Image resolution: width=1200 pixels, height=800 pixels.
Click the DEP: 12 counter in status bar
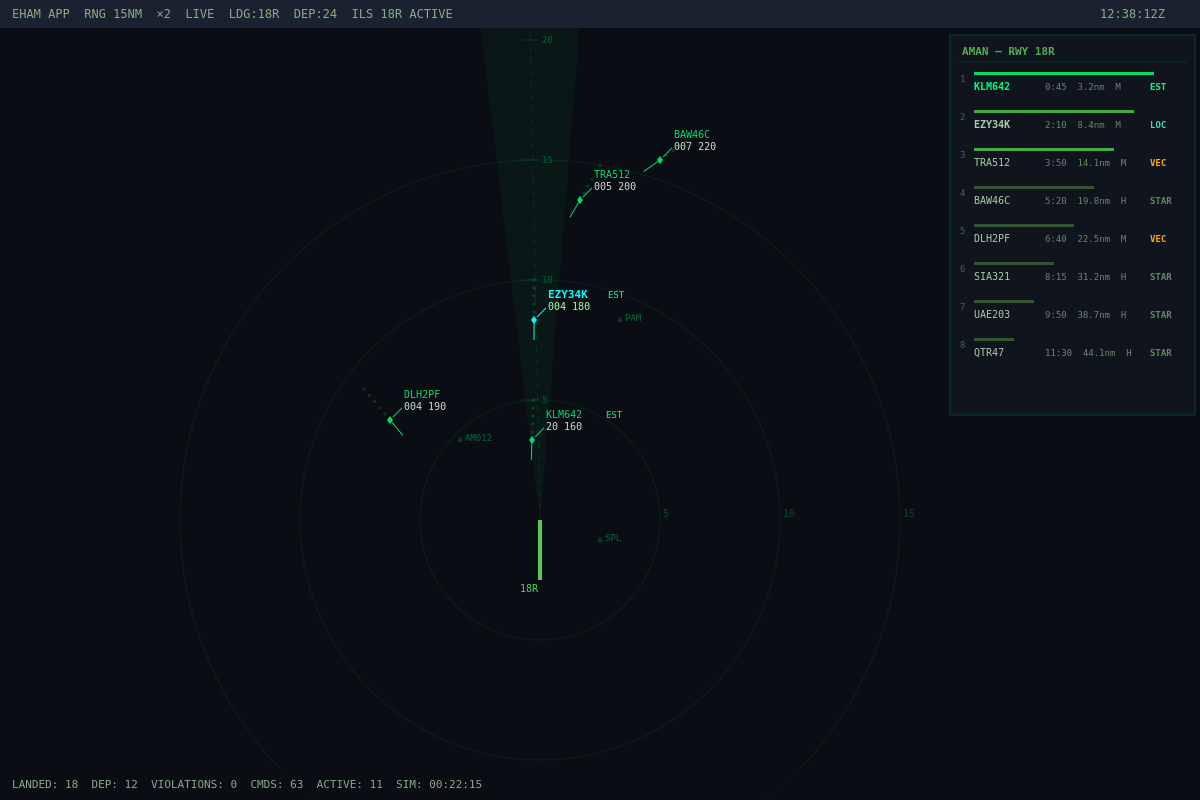point(115,785)
